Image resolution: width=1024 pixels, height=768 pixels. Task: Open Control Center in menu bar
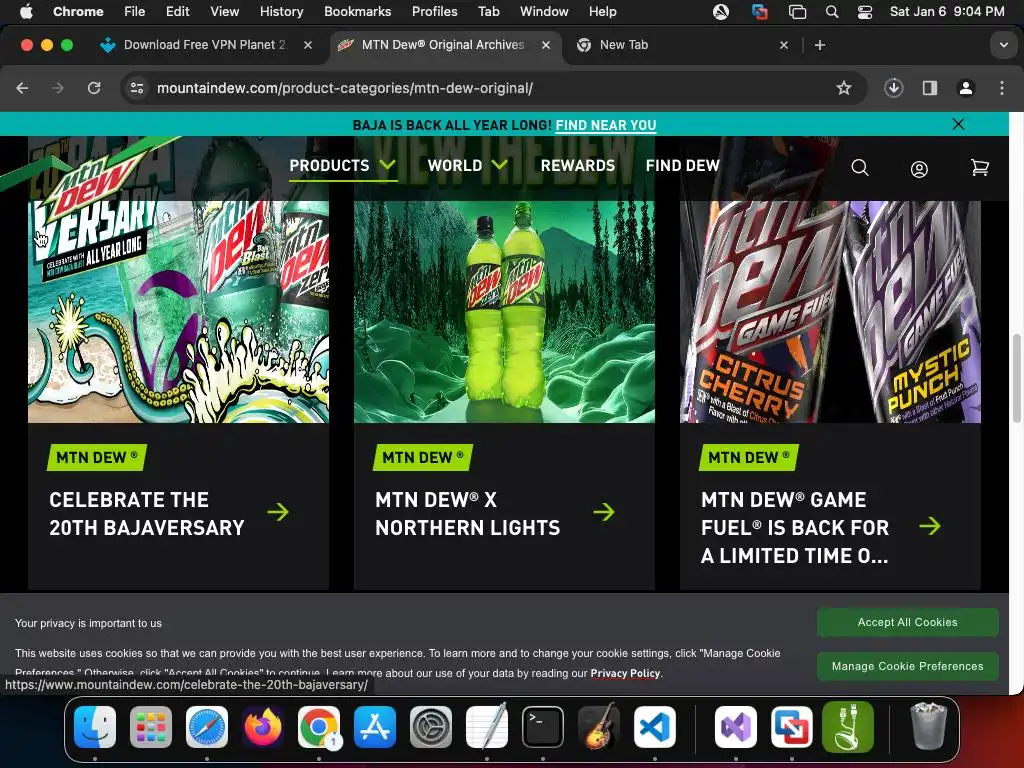tap(865, 12)
